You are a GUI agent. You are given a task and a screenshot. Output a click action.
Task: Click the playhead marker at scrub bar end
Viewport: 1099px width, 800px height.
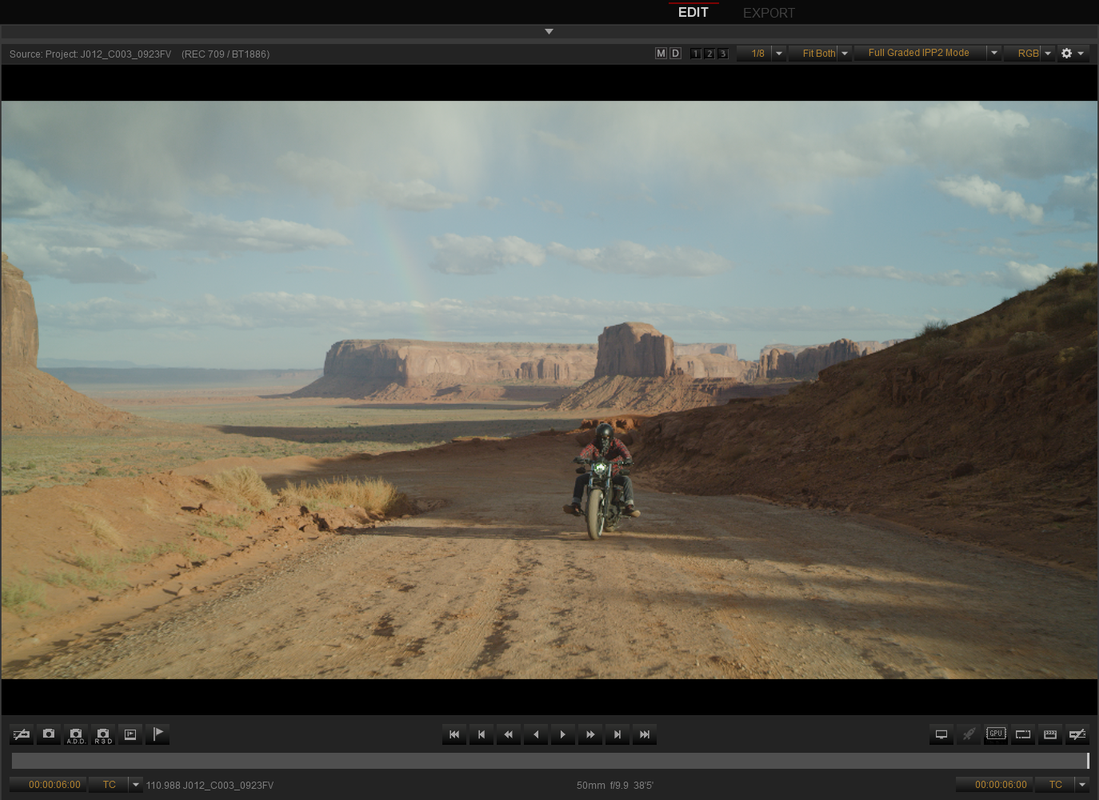tap(1088, 761)
